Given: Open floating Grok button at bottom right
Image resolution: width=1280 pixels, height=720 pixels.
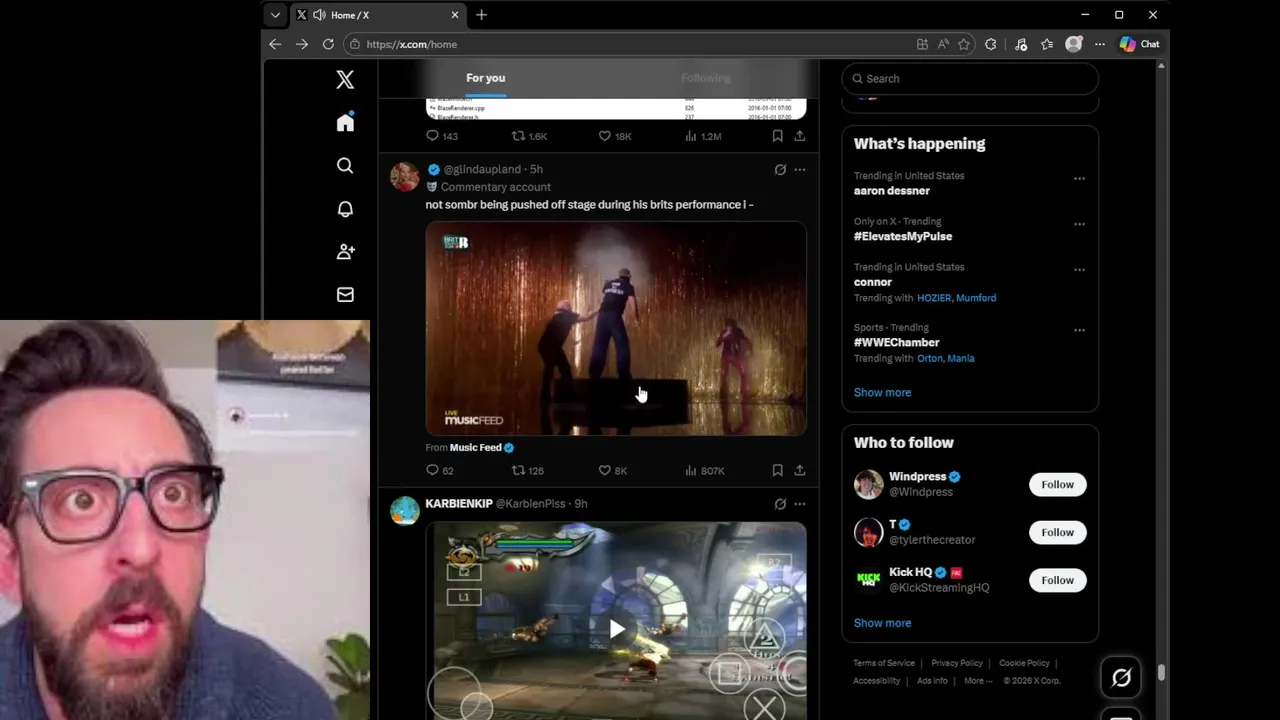Looking at the screenshot, I should pos(1121,678).
